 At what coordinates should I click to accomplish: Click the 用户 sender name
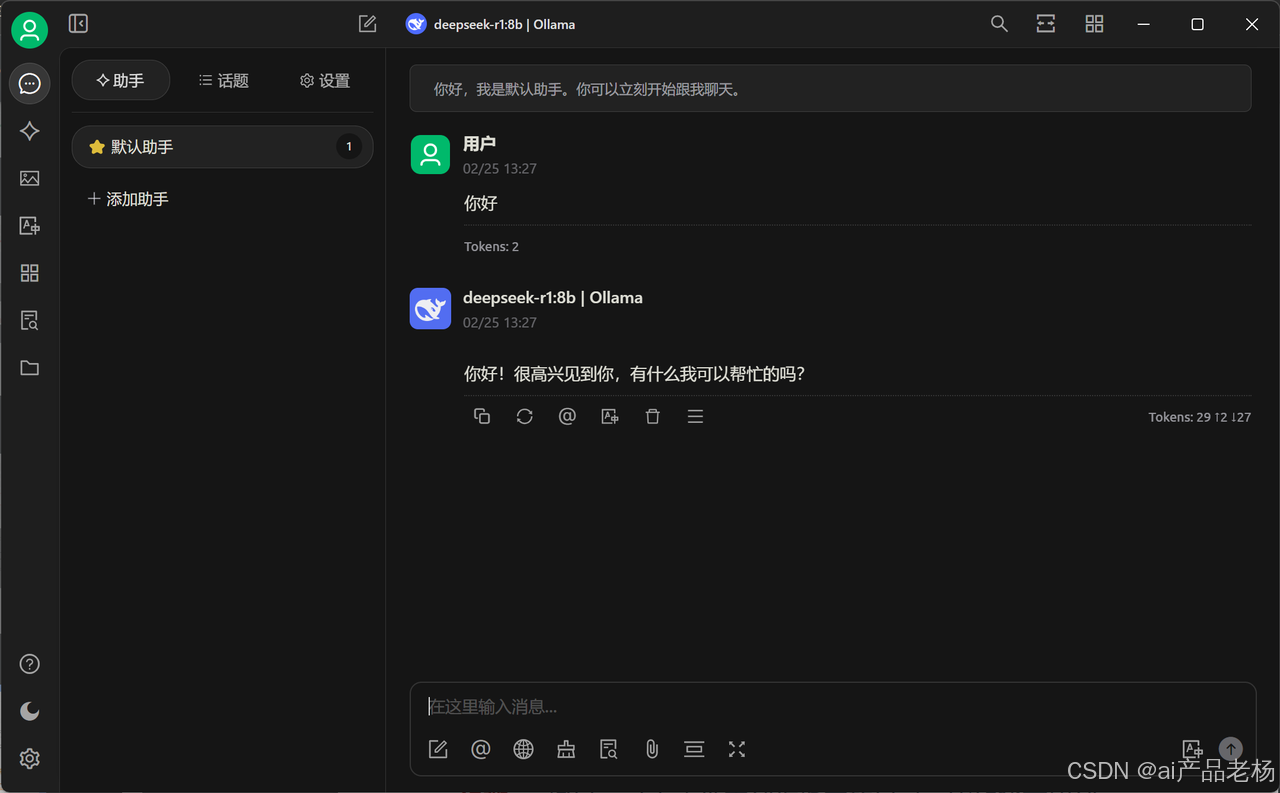(x=480, y=144)
